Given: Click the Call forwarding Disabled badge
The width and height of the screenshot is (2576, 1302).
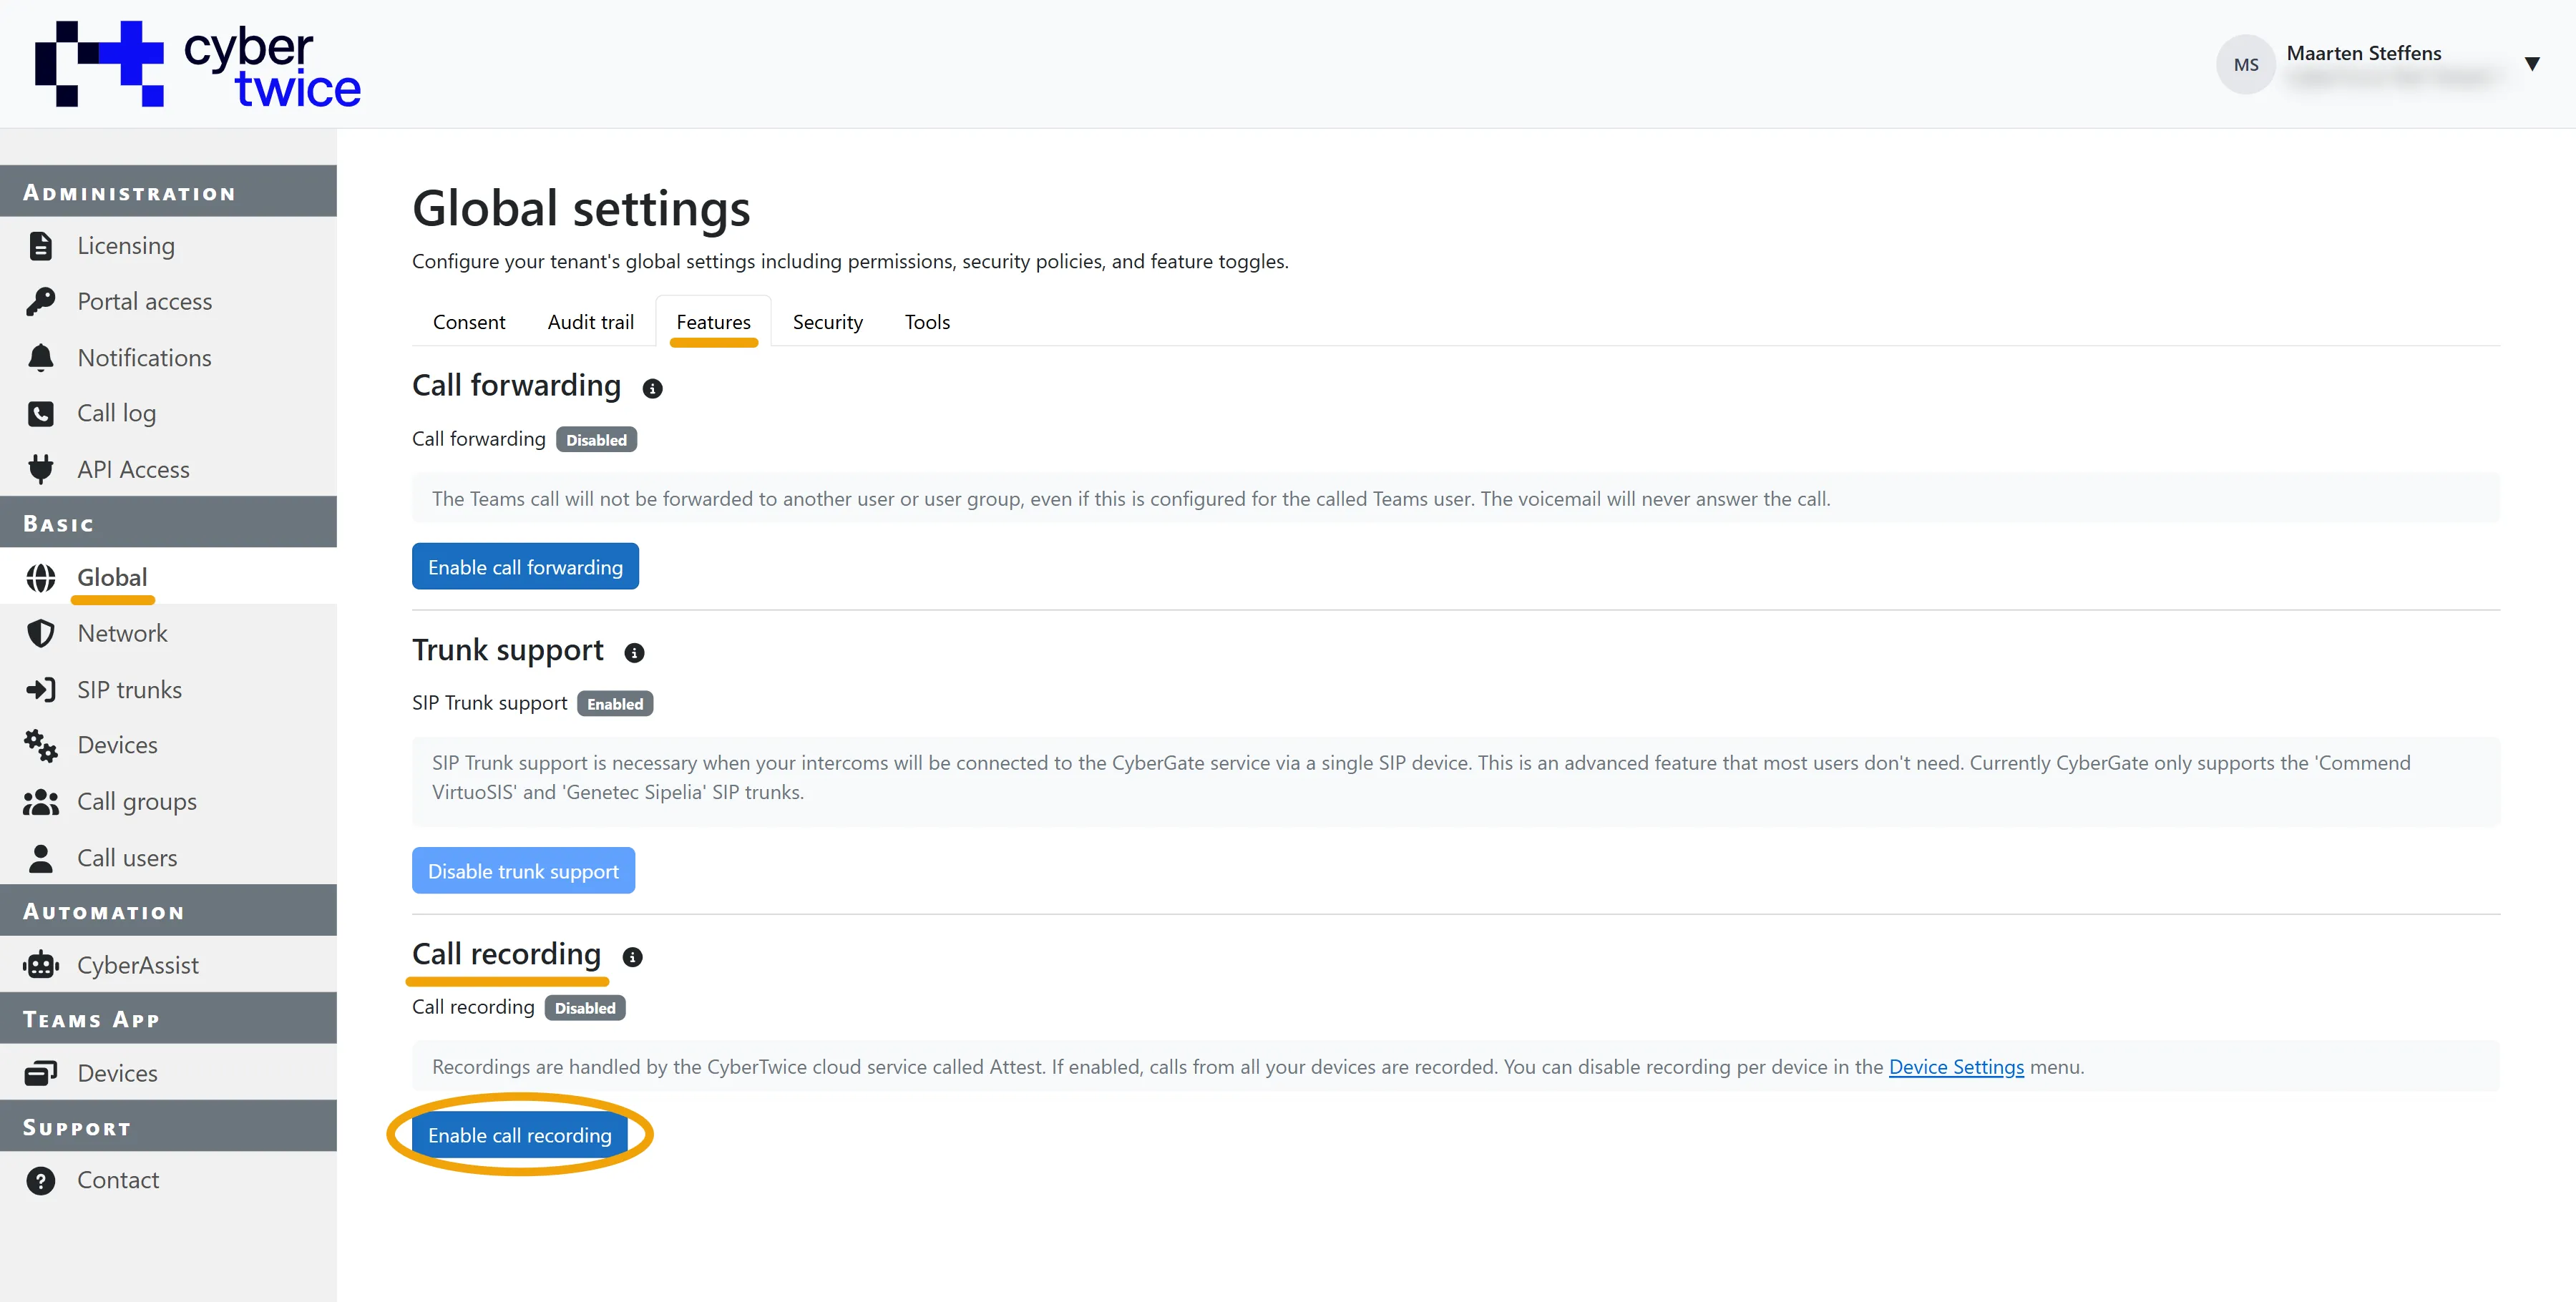Looking at the screenshot, I should coord(596,440).
